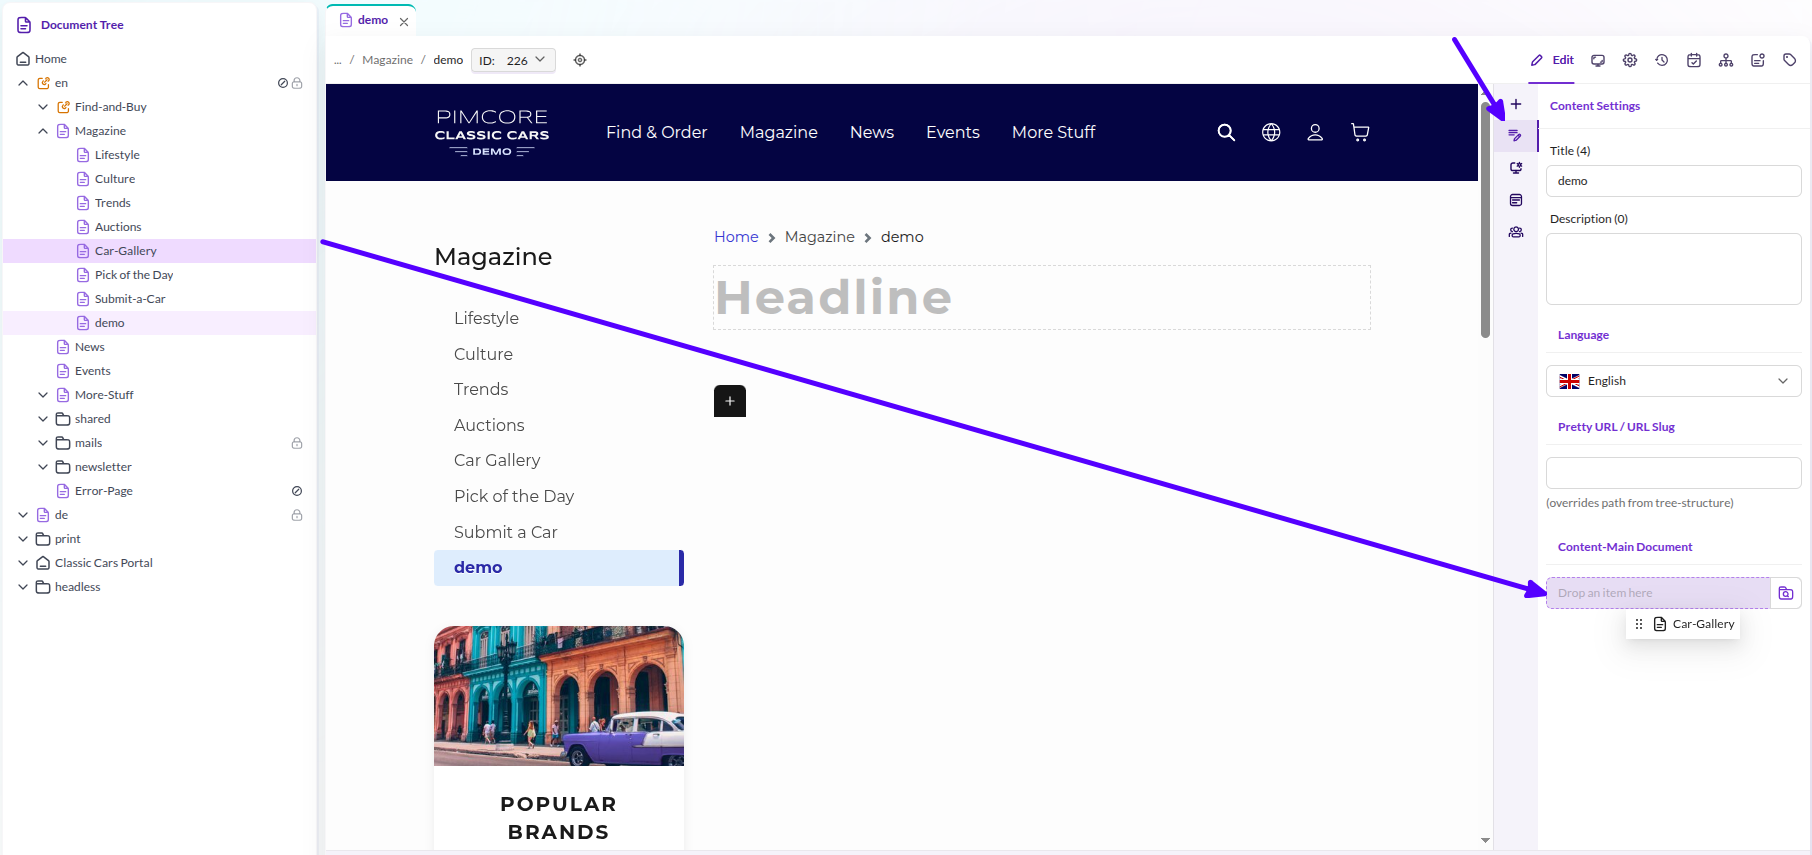The width and height of the screenshot is (1812, 855).
Task: Click the Popular Brands teaser image
Action: [x=559, y=696]
